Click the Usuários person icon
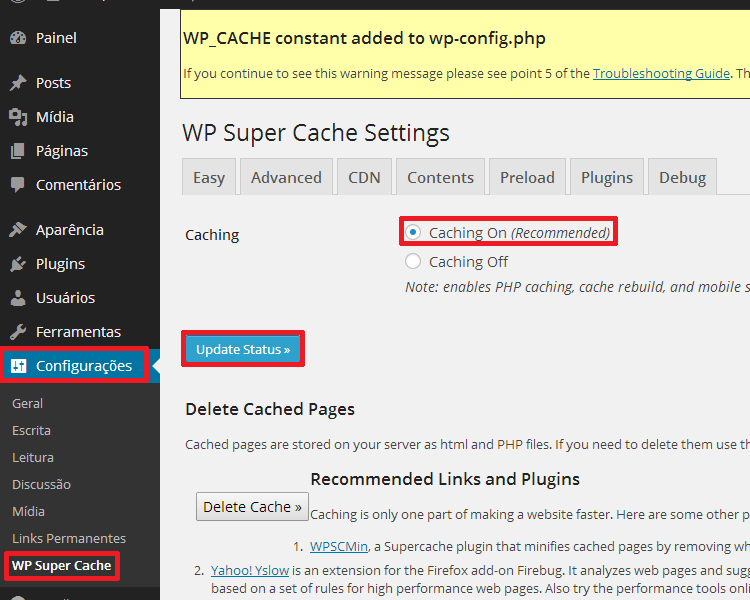Image resolution: width=750 pixels, height=600 pixels. [18, 298]
